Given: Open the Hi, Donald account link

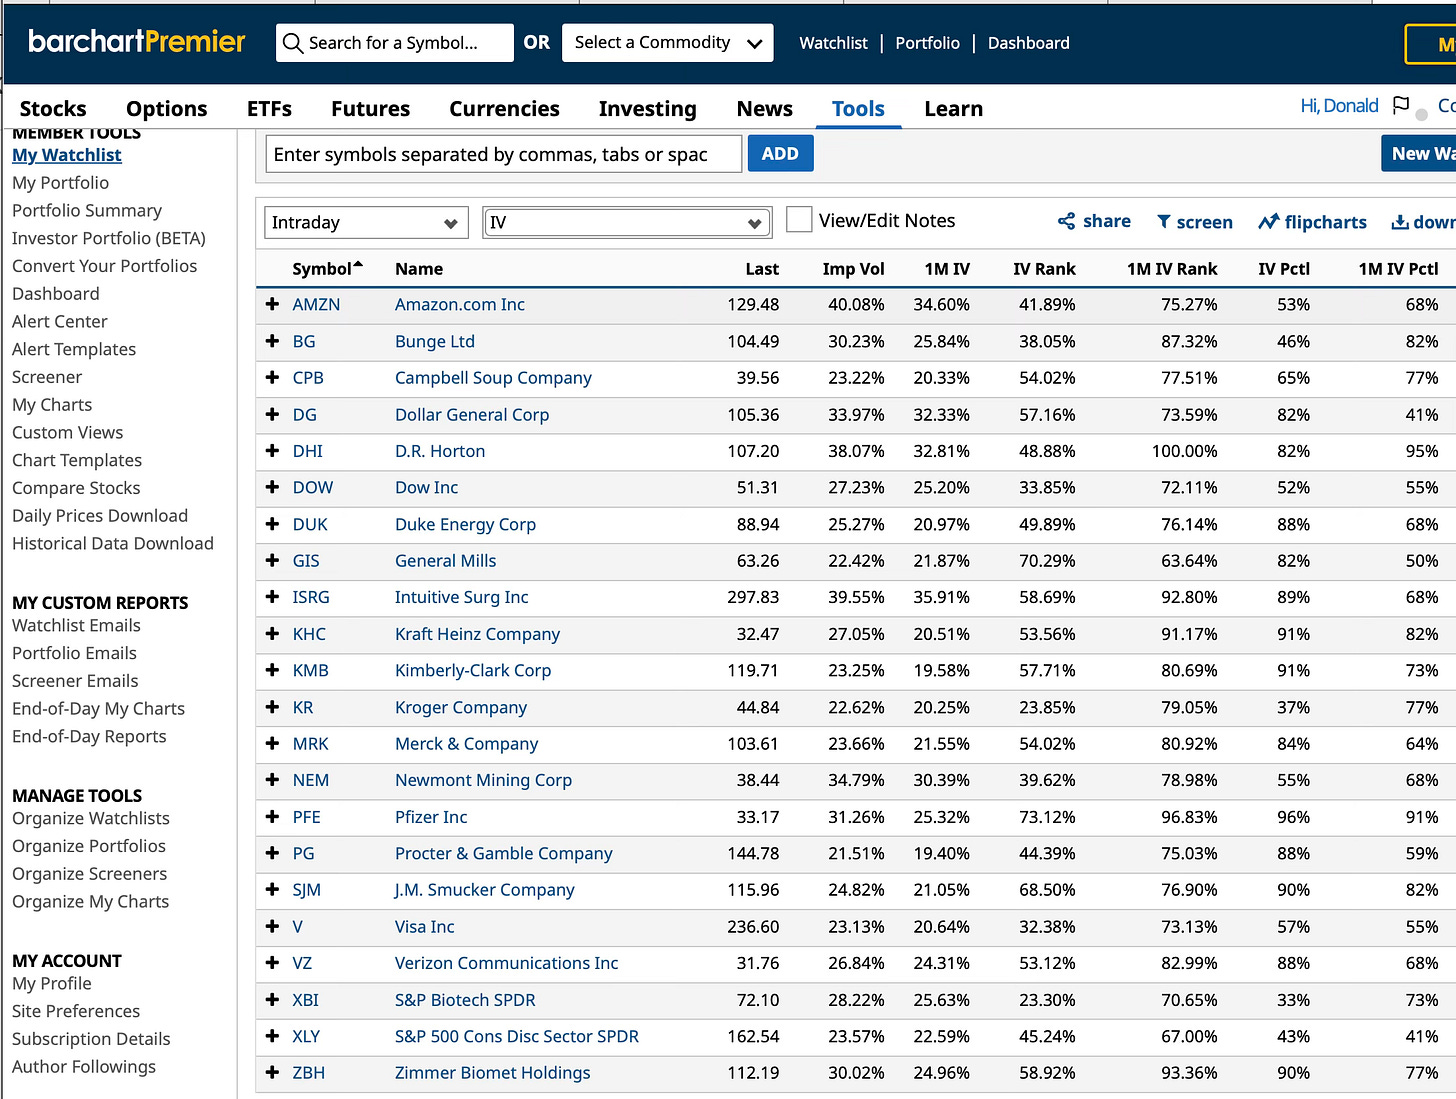Looking at the screenshot, I should click(x=1339, y=105).
